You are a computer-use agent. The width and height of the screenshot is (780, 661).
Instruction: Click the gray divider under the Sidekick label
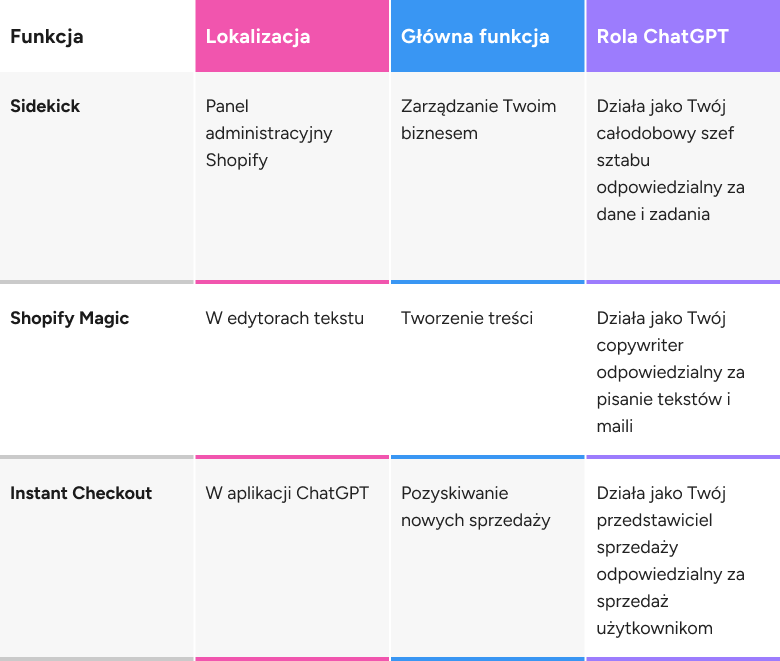click(x=97, y=282)
